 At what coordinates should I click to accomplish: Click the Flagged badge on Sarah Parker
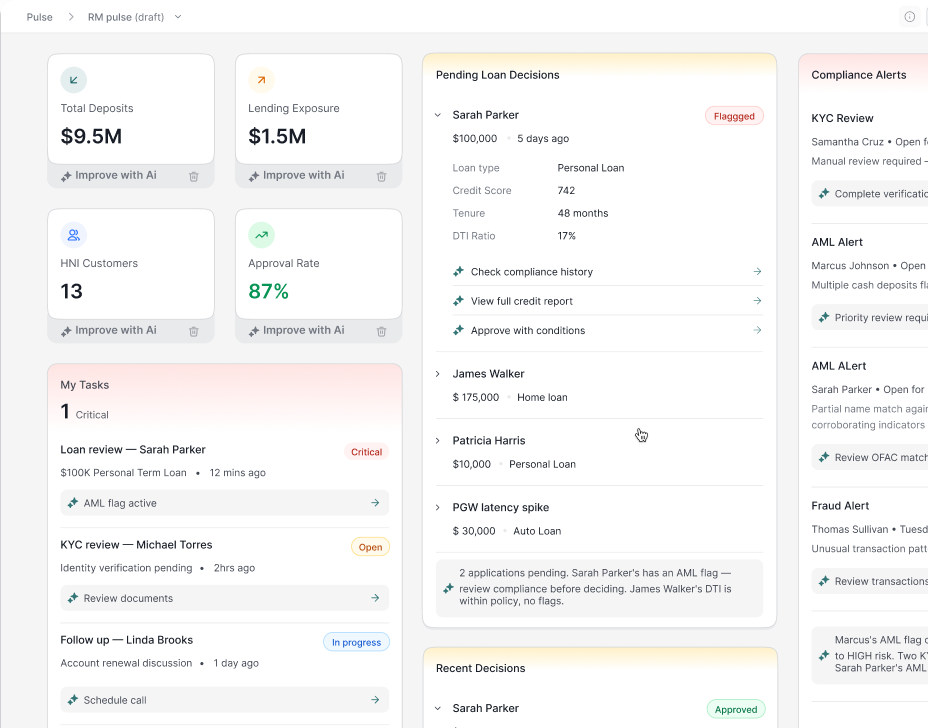click(734, 116)
